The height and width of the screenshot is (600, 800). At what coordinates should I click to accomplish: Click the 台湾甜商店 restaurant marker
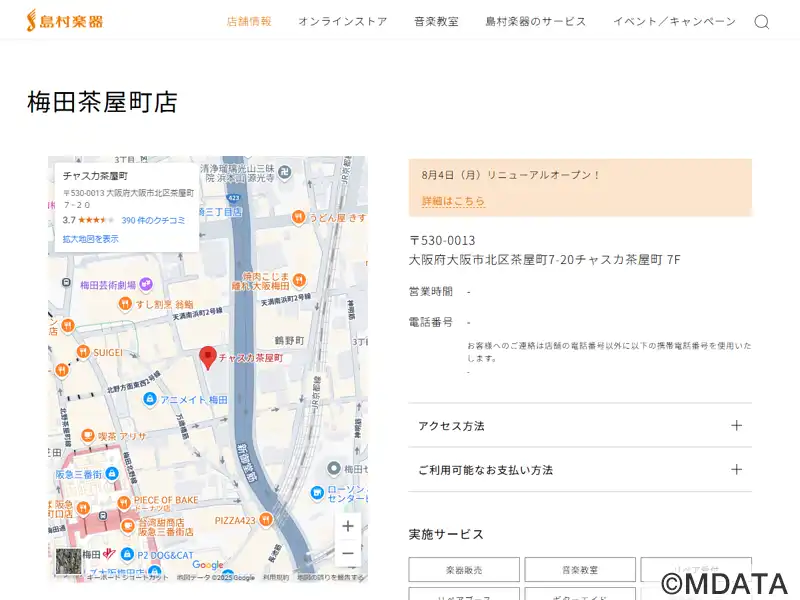128,526
